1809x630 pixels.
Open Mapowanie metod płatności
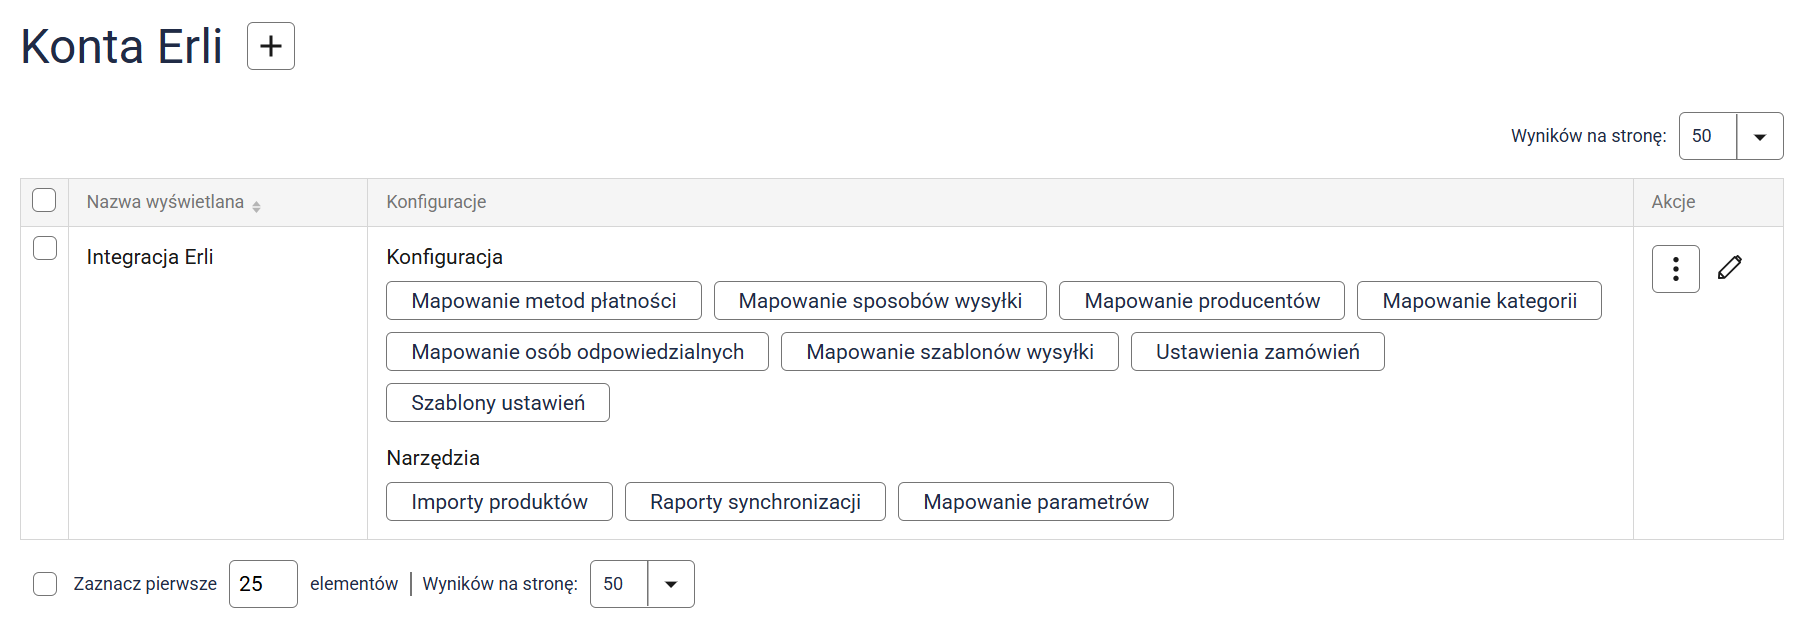543,301
